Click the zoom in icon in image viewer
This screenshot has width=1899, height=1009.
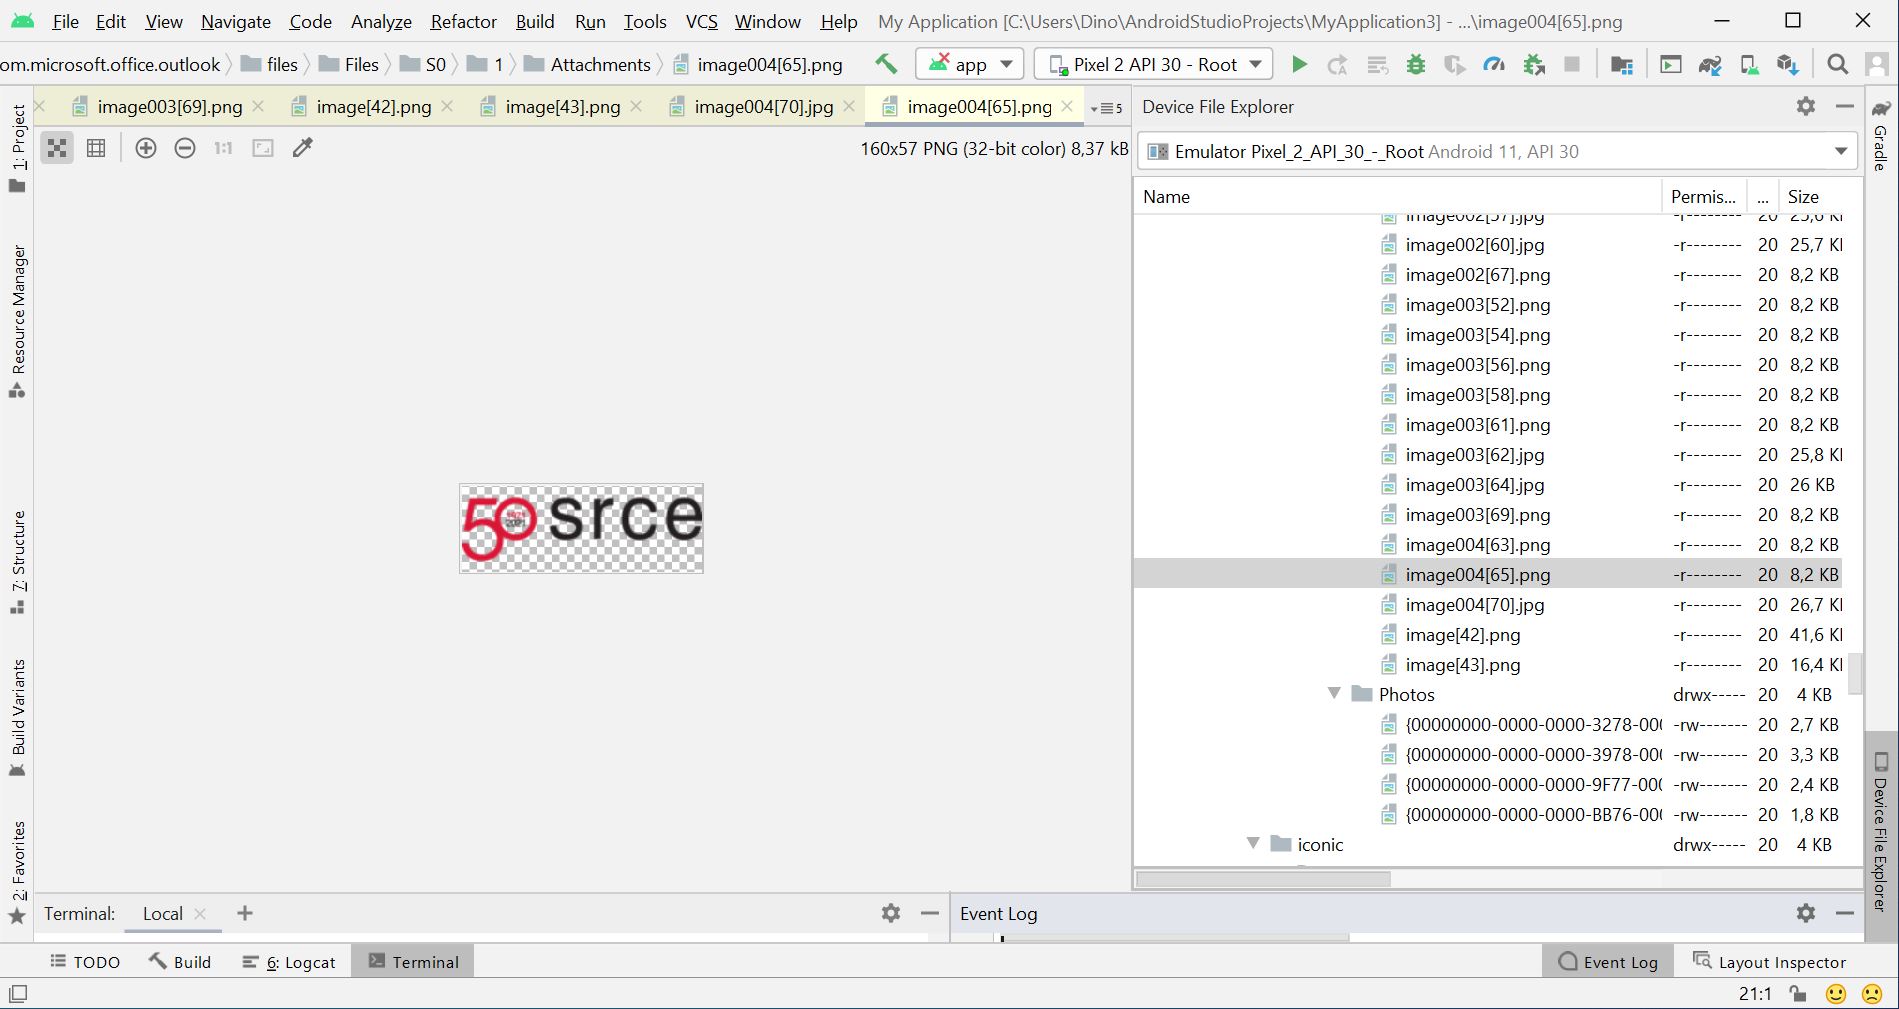(x=146, y=148)
